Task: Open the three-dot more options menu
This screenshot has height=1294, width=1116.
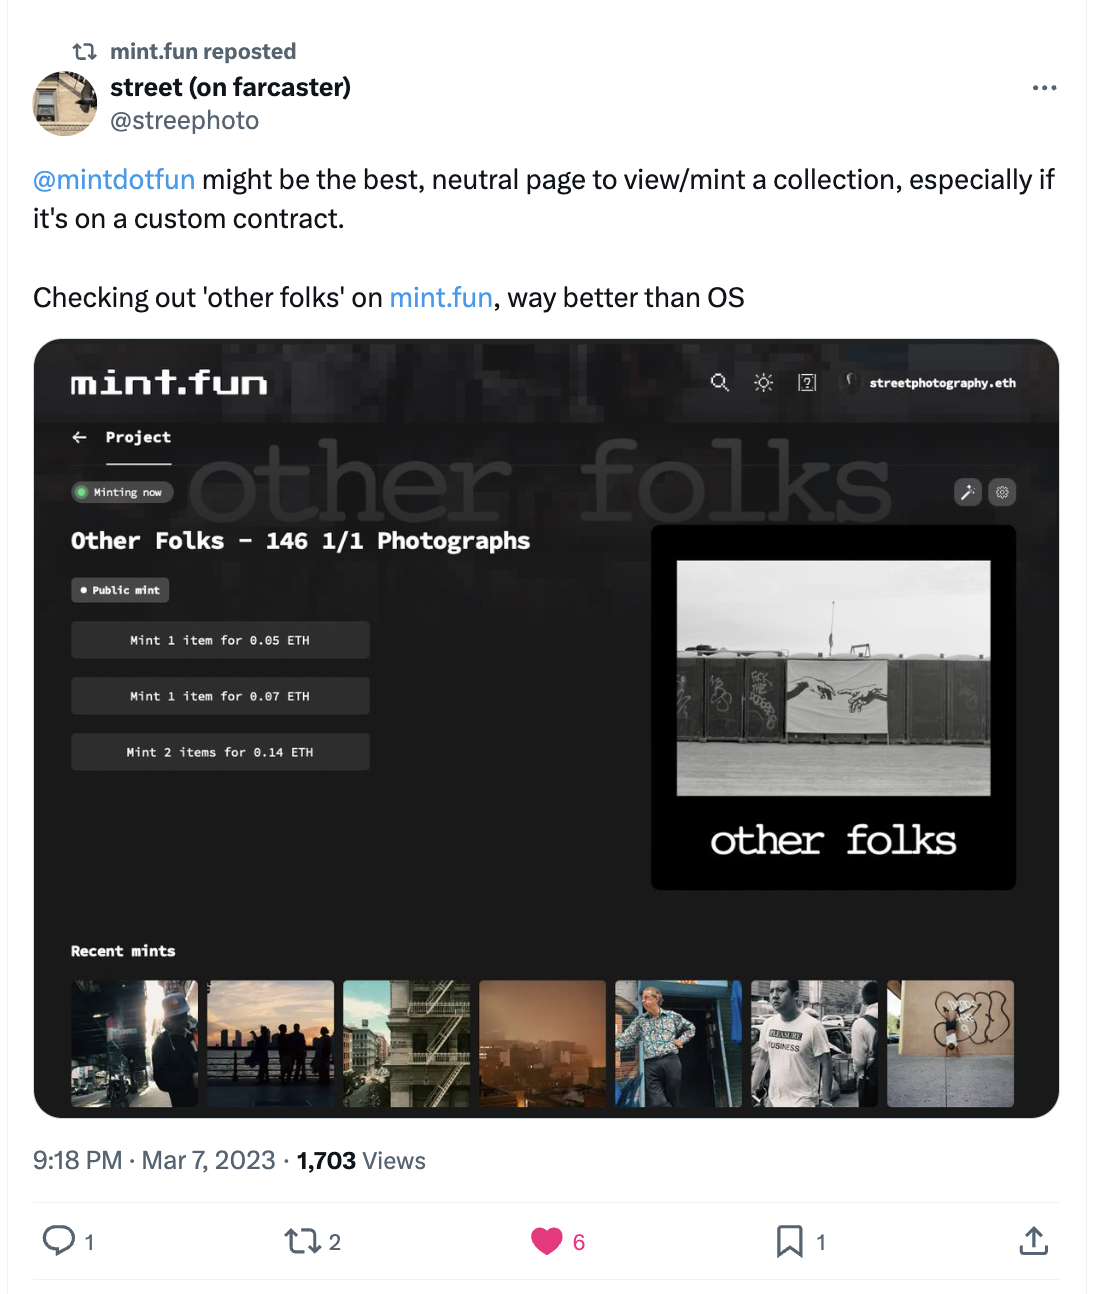Action: click(1044, 88)
